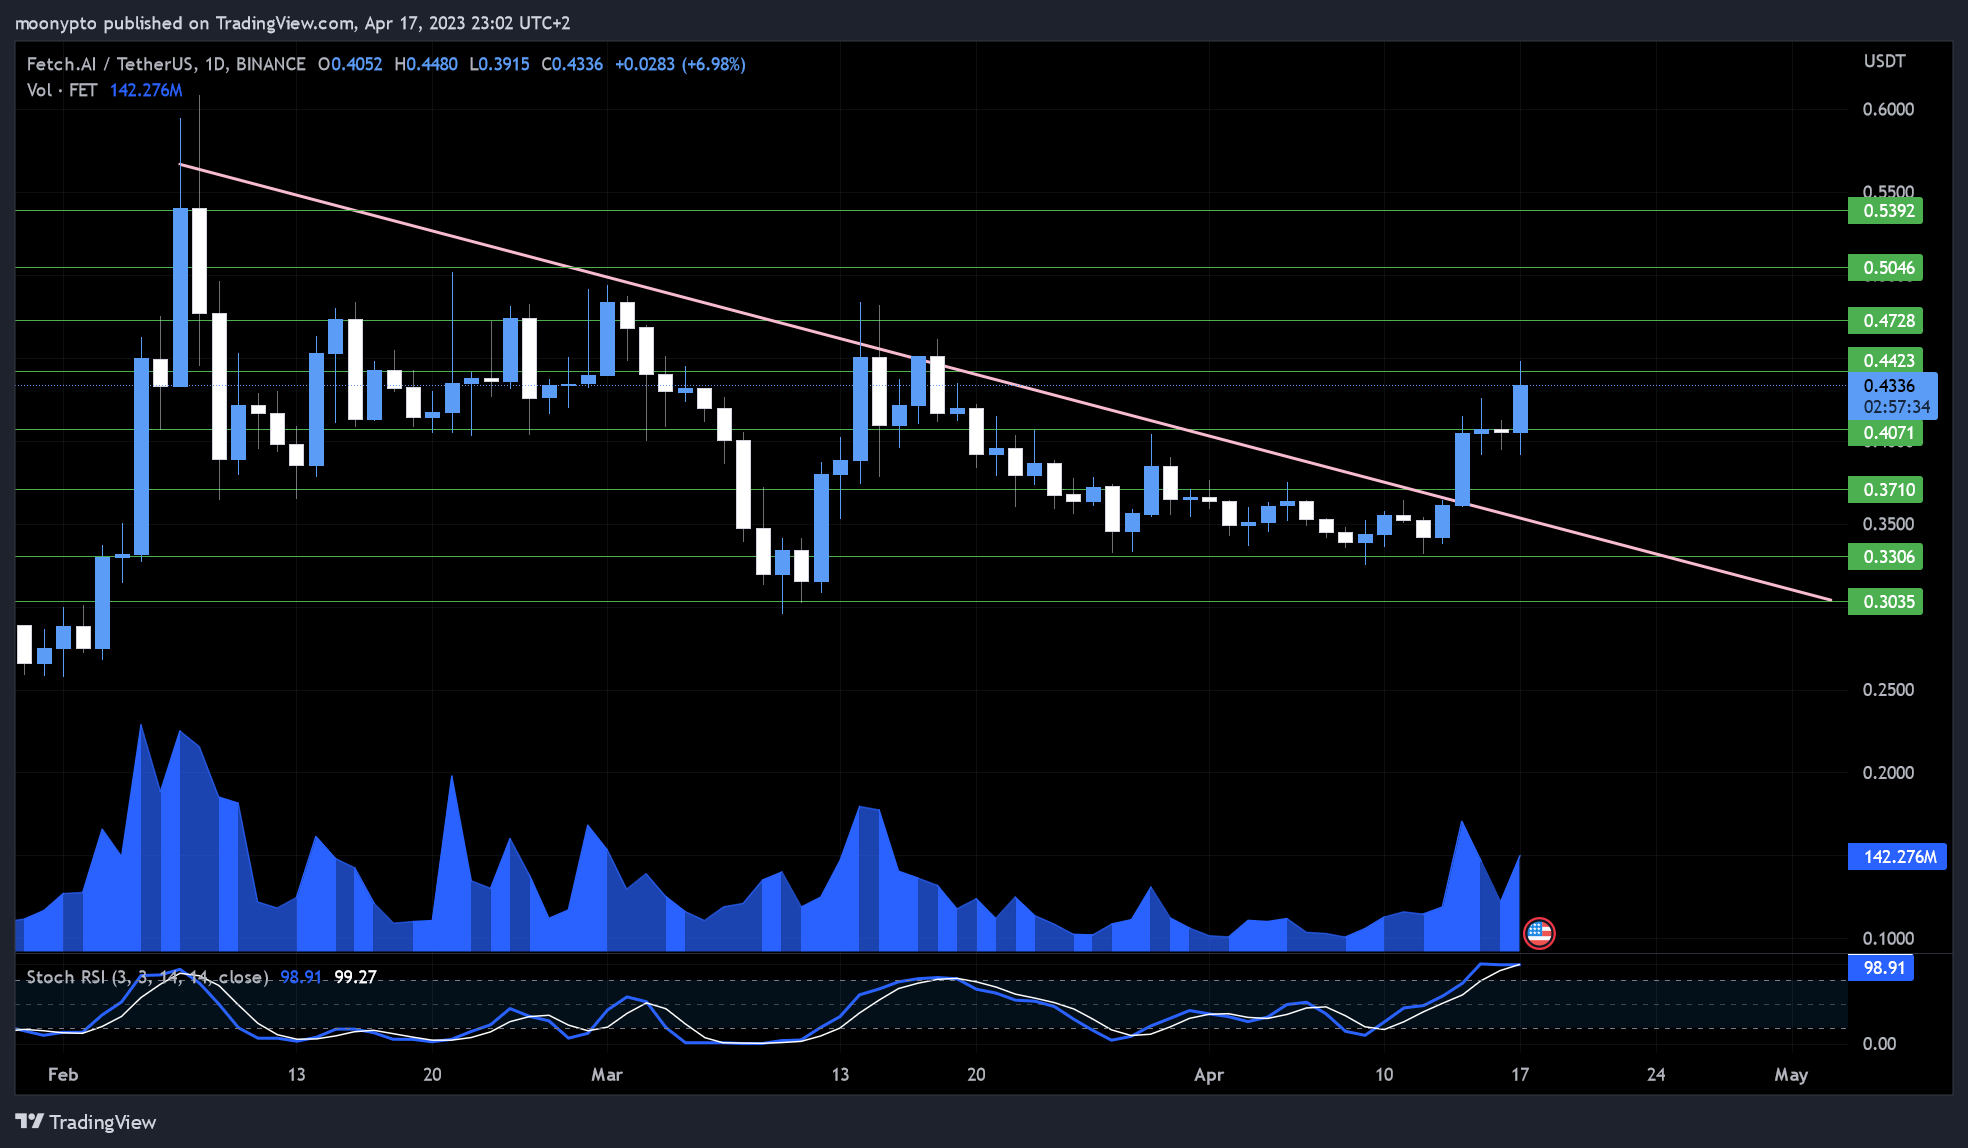Select the 0.4728 green price level label
1968x1148 pixels.
point(1885,321)
